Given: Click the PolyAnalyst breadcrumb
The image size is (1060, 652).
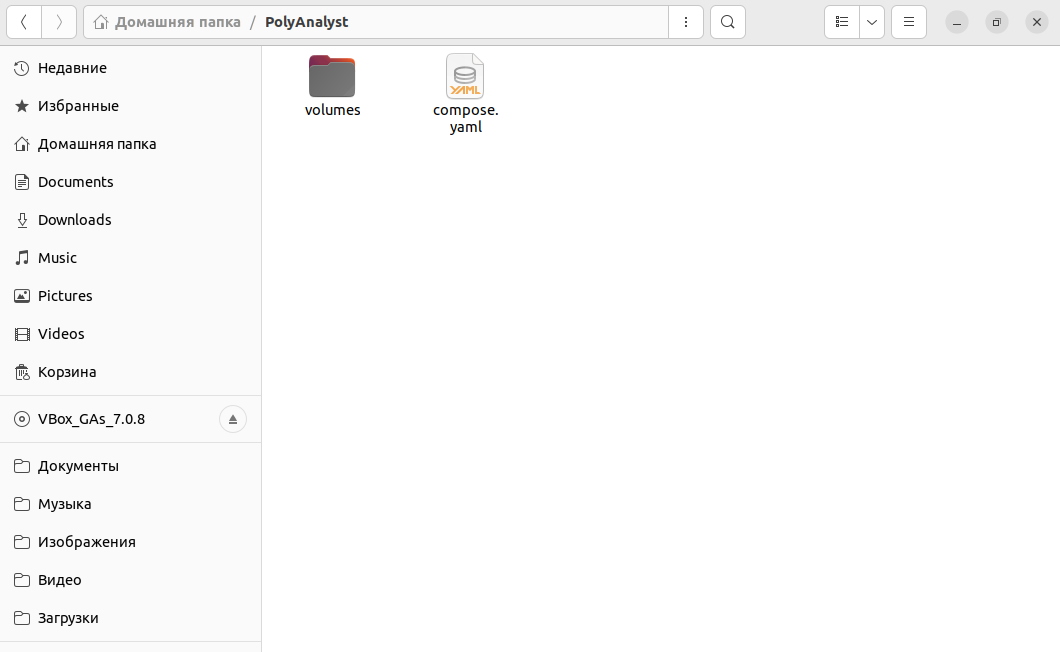Looking at the screenshot, I should (x=313, y=21).
